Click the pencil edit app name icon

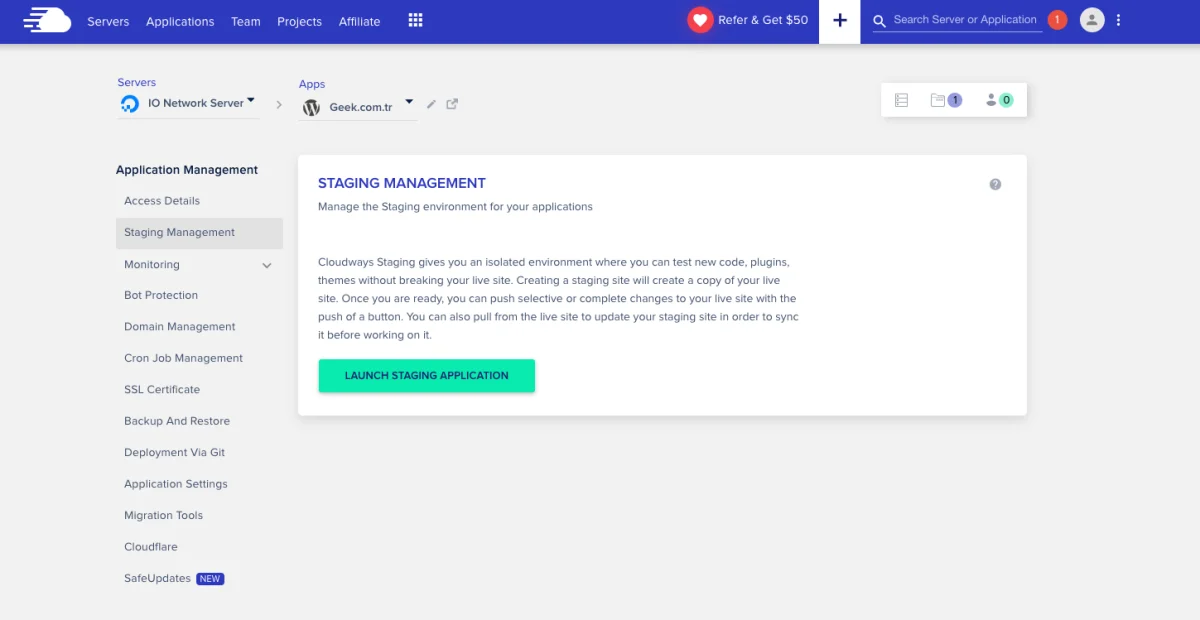click(431, 104)
